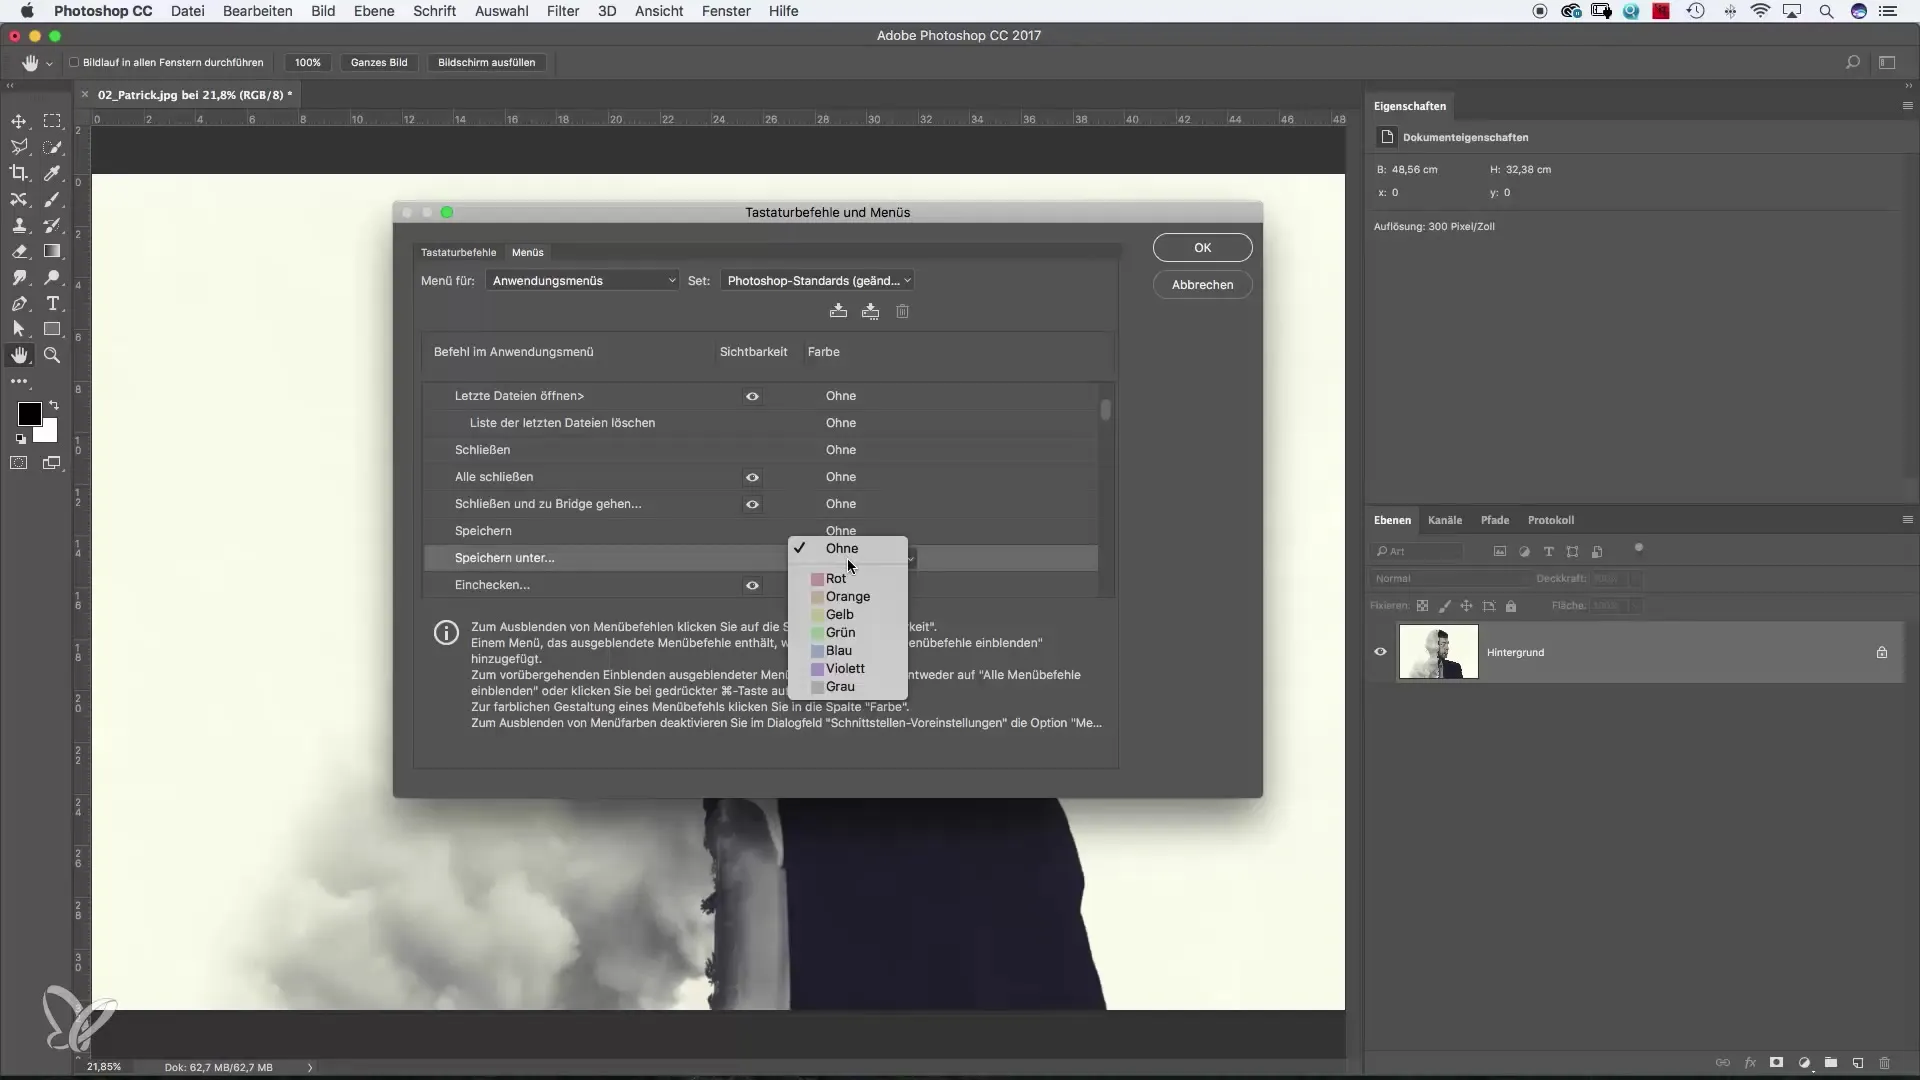Select the Type tool
1920x1080 pixels.
click(52, 303)
